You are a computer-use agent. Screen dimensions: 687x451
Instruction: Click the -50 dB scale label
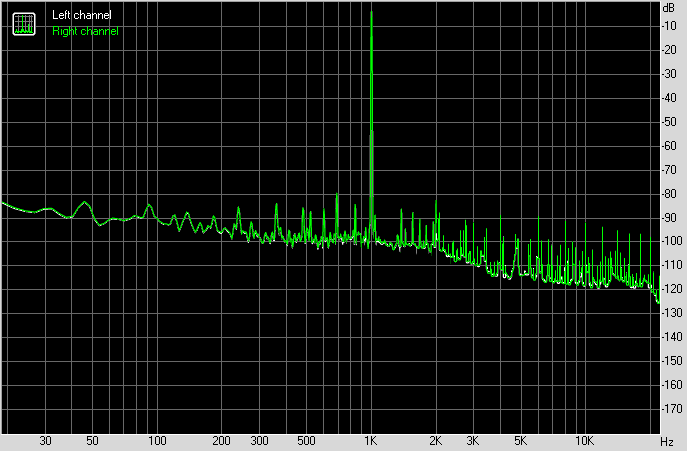tap(670, 122)
